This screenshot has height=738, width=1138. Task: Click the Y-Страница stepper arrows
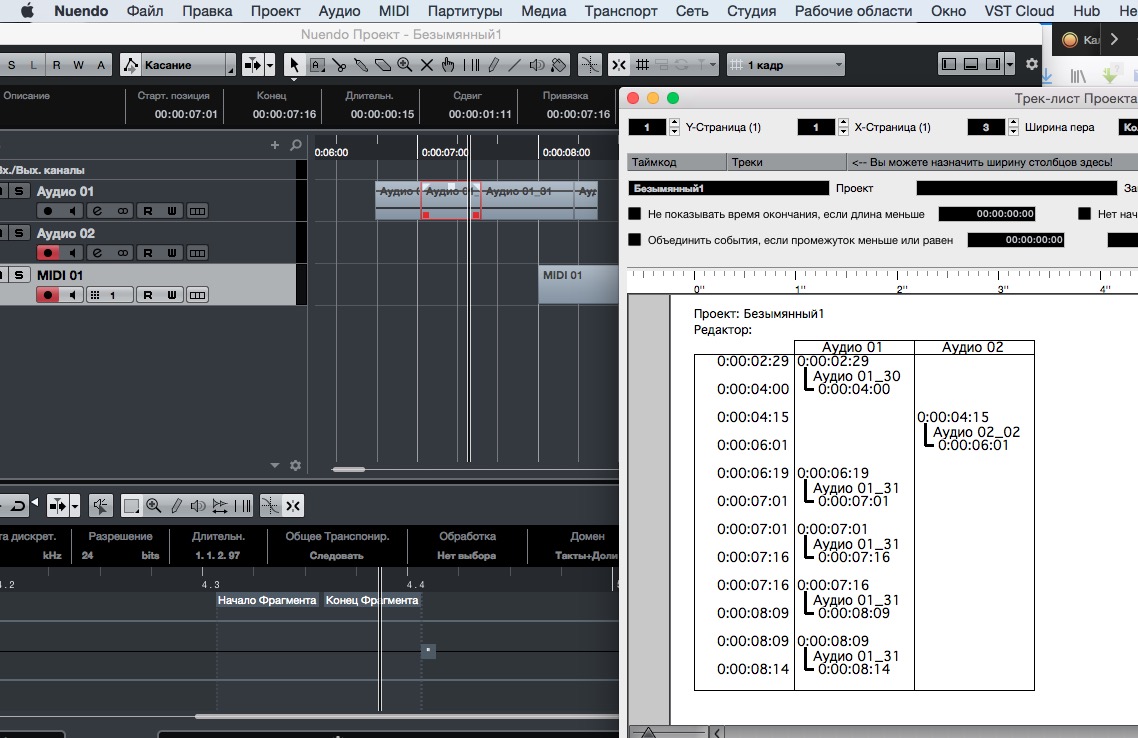coord(674,127)
